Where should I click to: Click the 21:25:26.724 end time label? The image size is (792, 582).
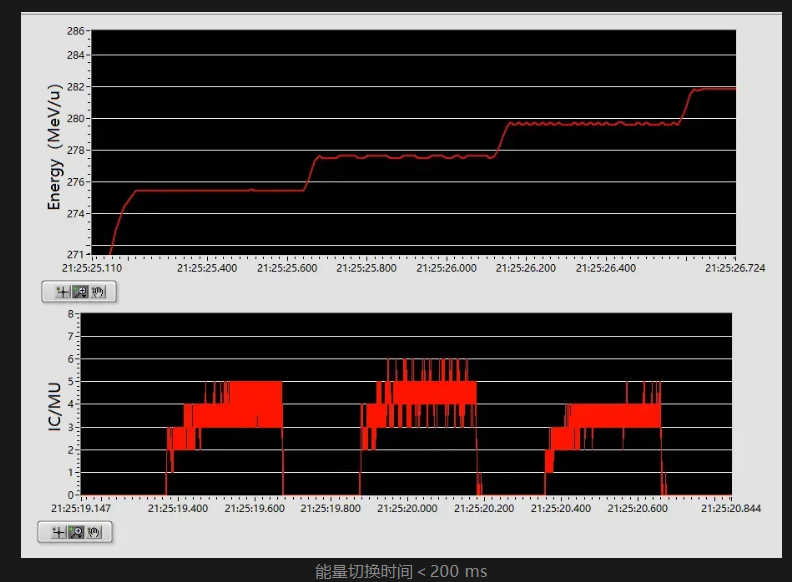735,268
